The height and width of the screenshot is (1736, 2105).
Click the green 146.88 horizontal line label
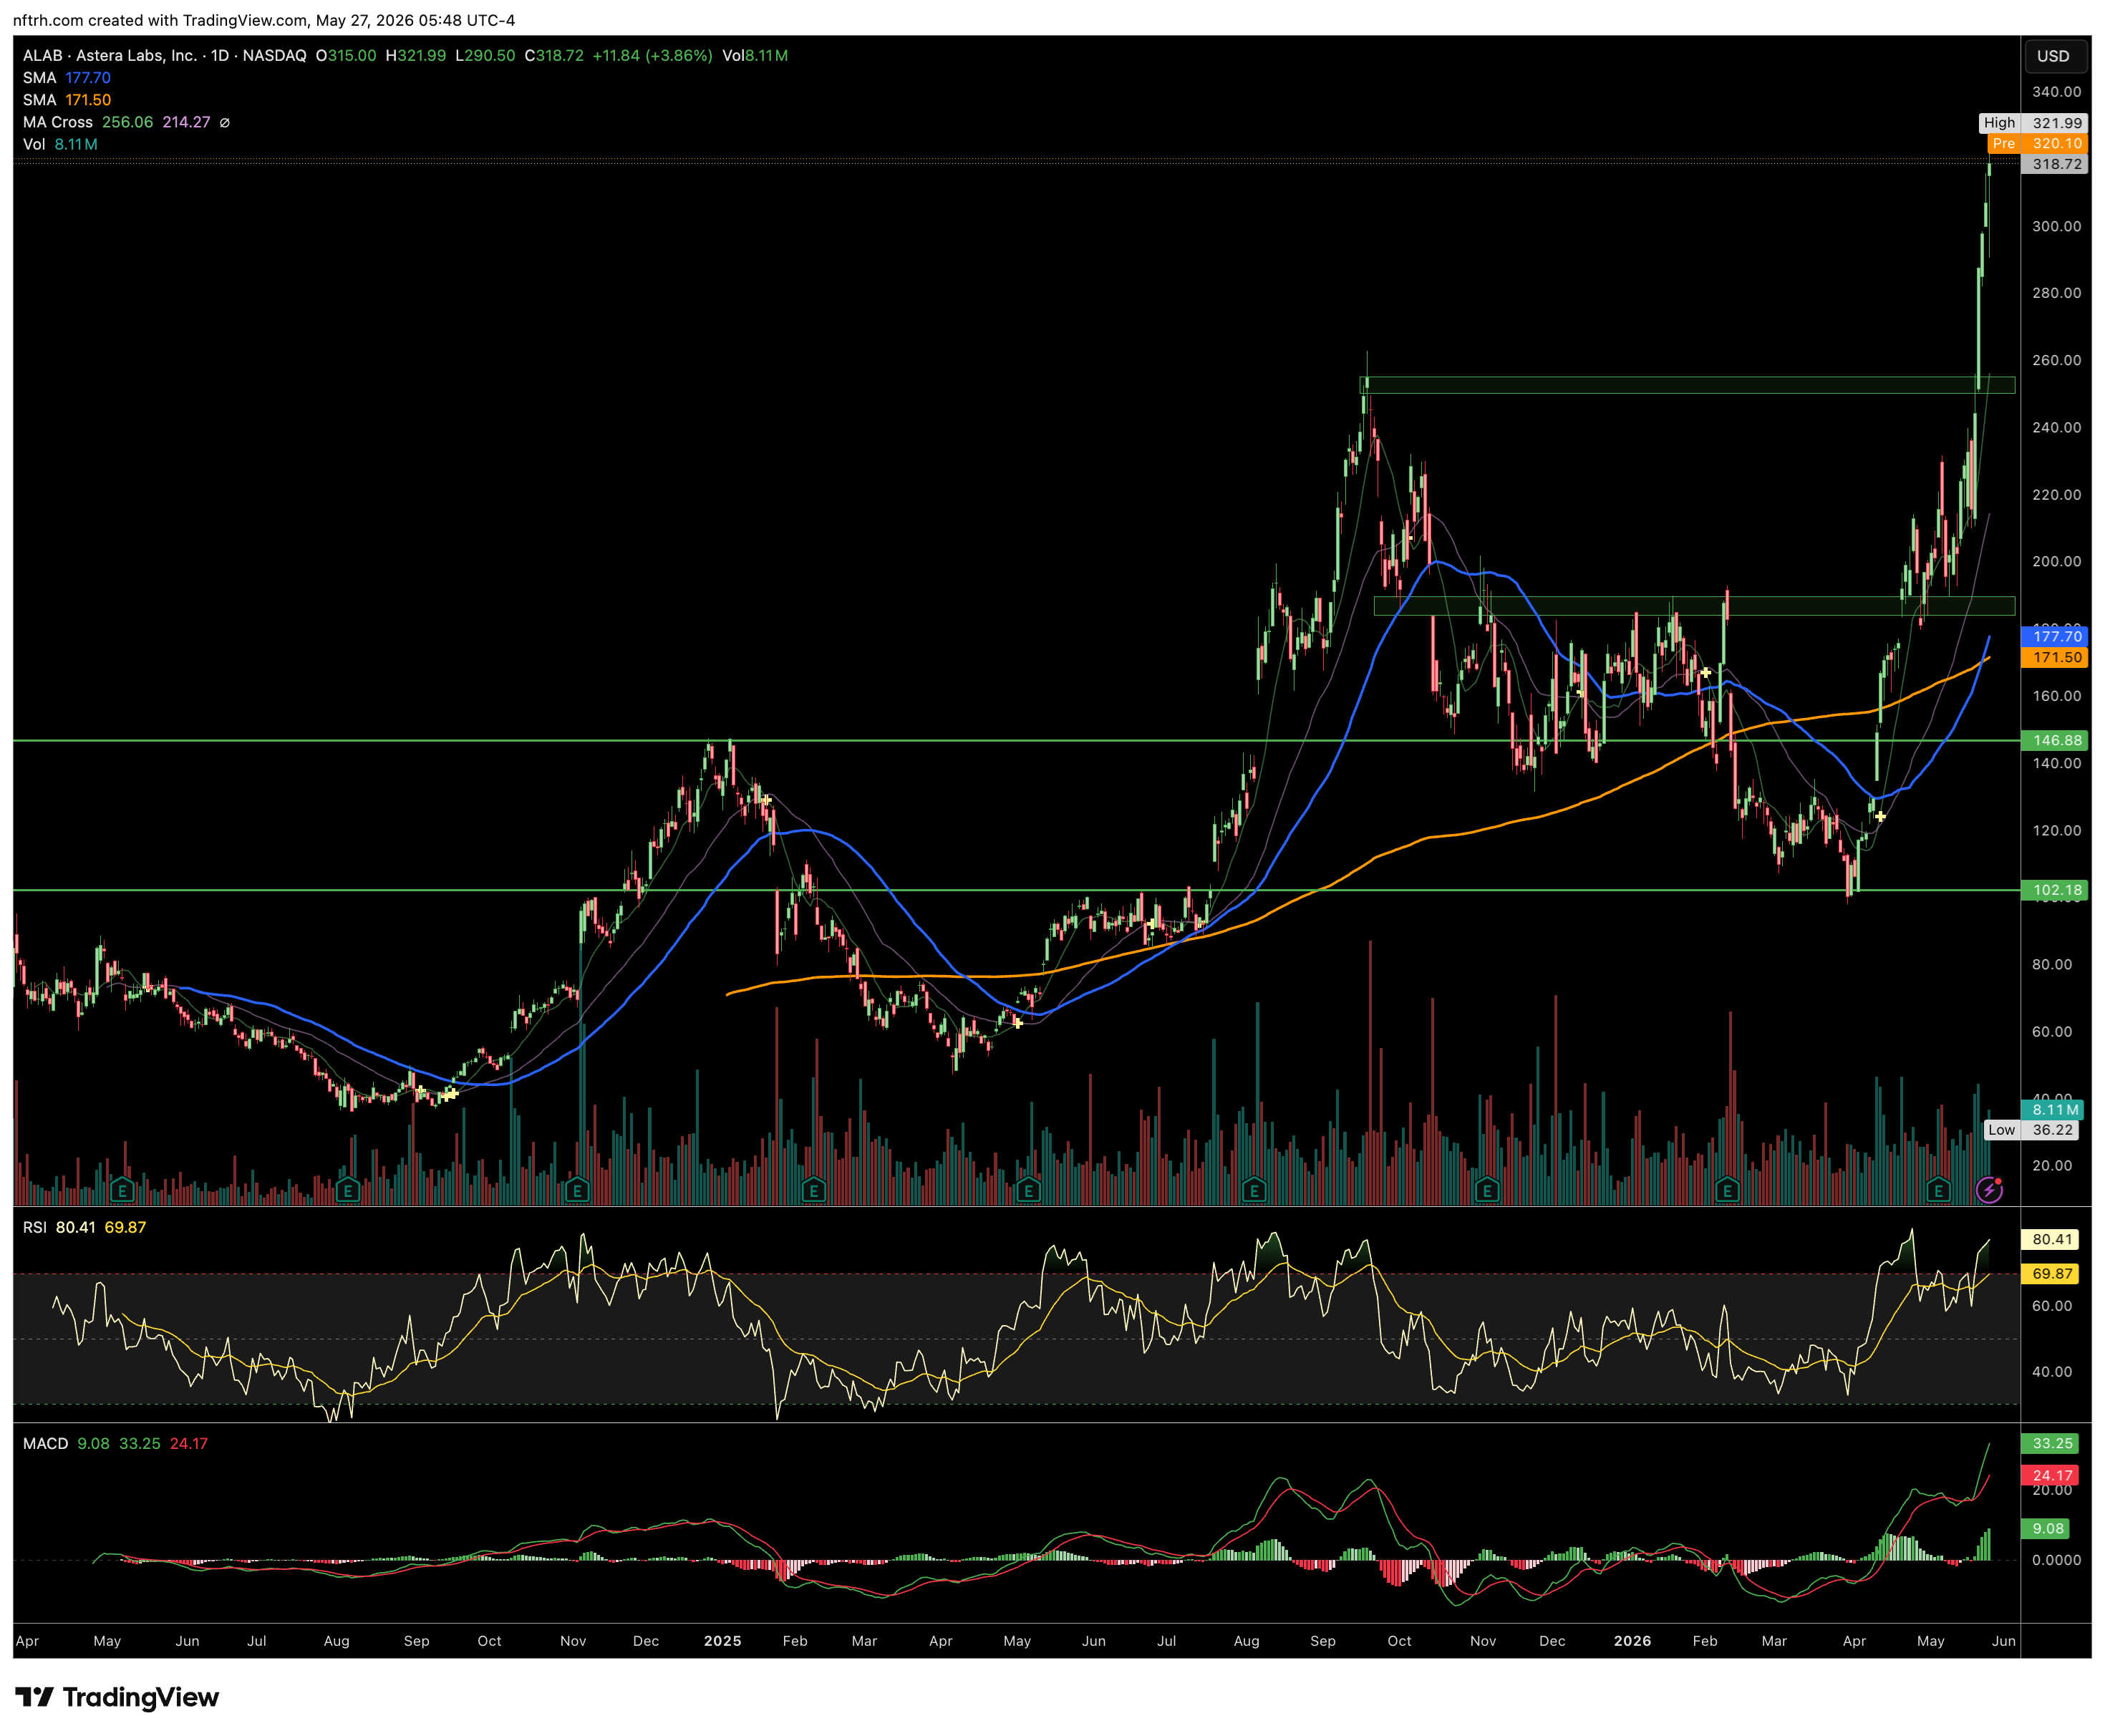2055,740
